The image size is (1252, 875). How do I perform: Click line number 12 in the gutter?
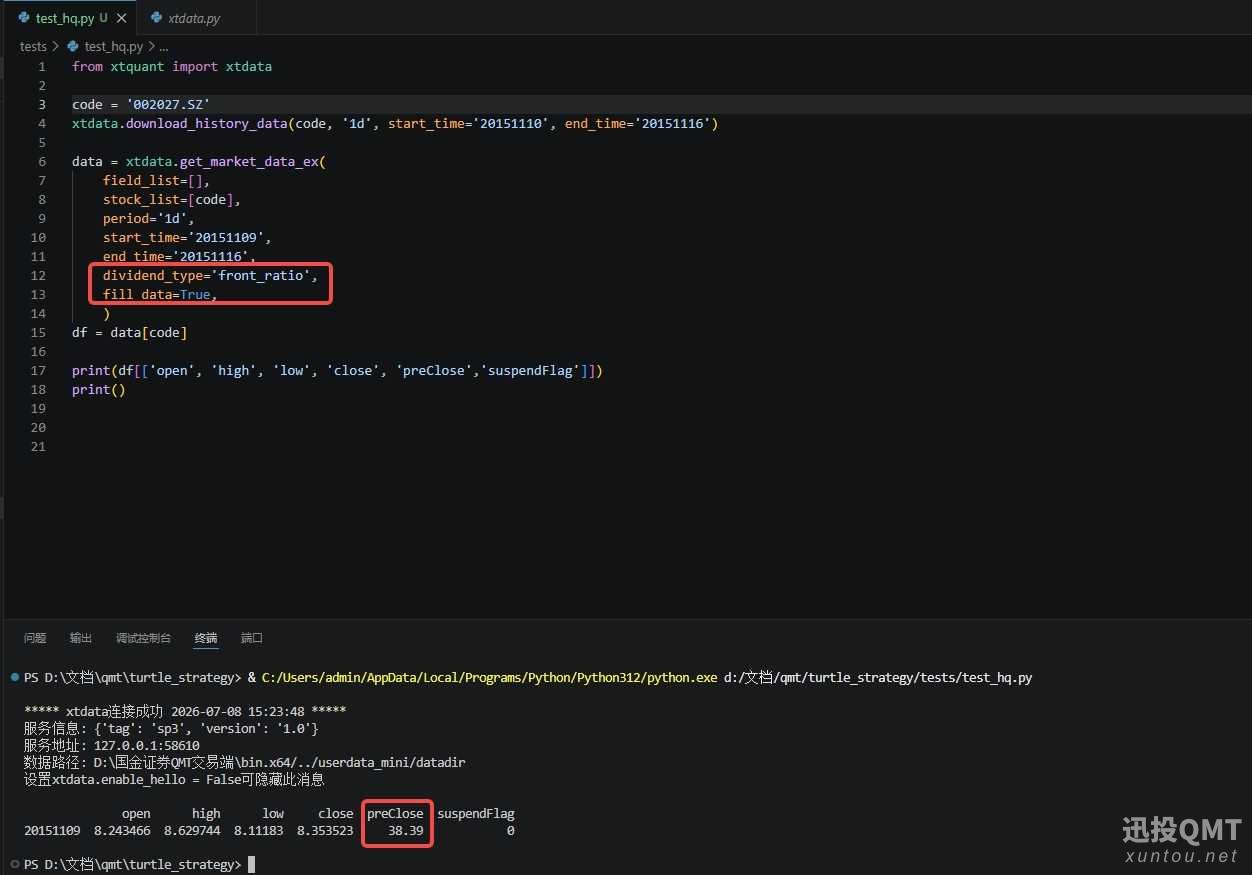(x=38, y=275)
